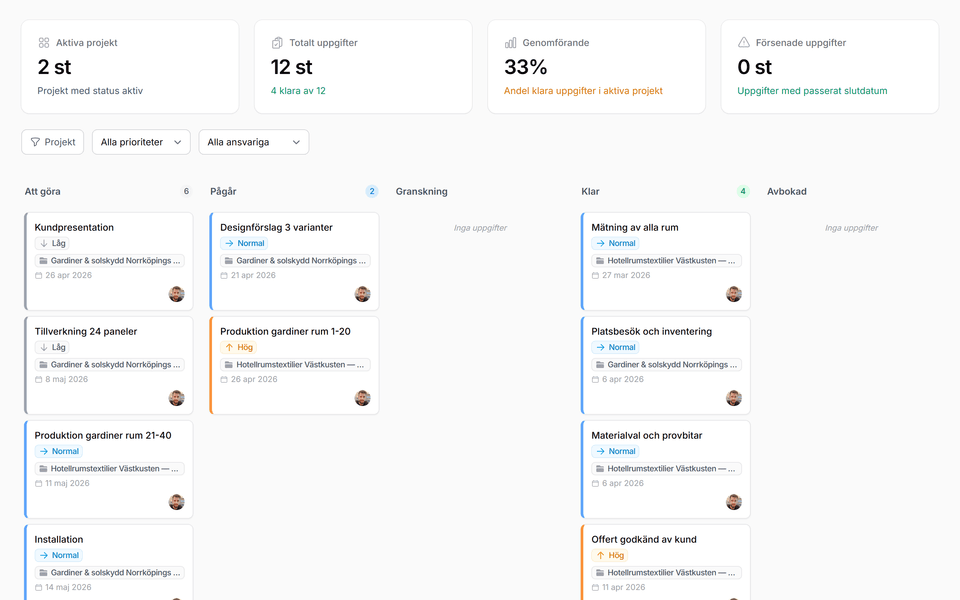
Task: Click the Hög up-arrow icon on Produktion gardiner rum 1-20
Action: 228,347
